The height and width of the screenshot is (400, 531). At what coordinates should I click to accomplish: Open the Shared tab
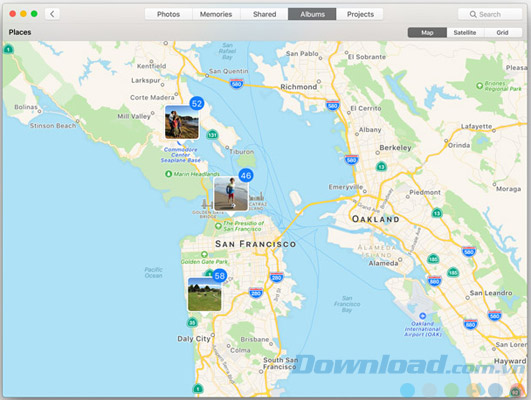pos(264,14)
